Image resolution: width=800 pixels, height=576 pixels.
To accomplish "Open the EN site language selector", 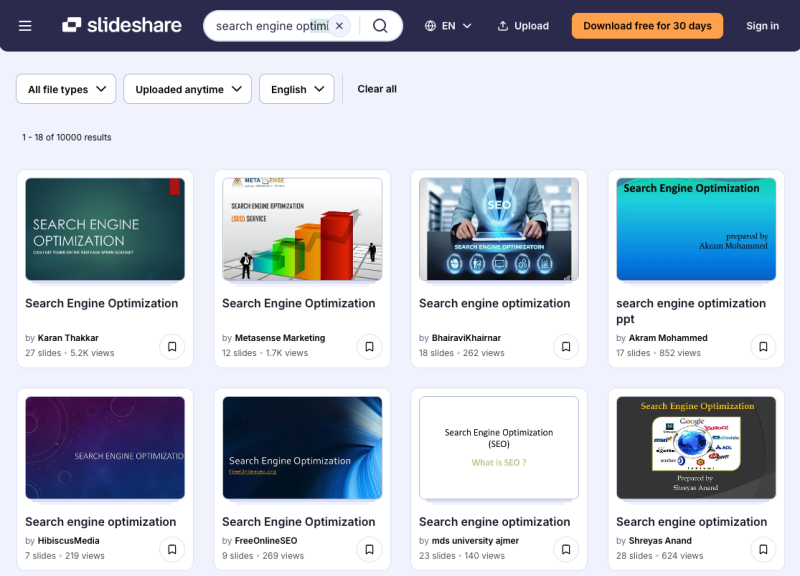I will coord(447,26).
